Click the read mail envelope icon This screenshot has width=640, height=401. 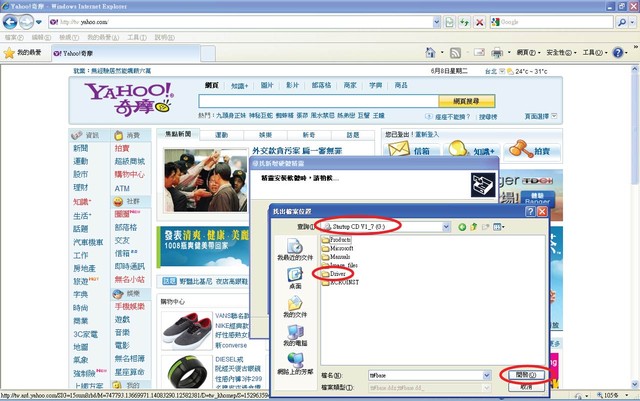coord(479,52)
